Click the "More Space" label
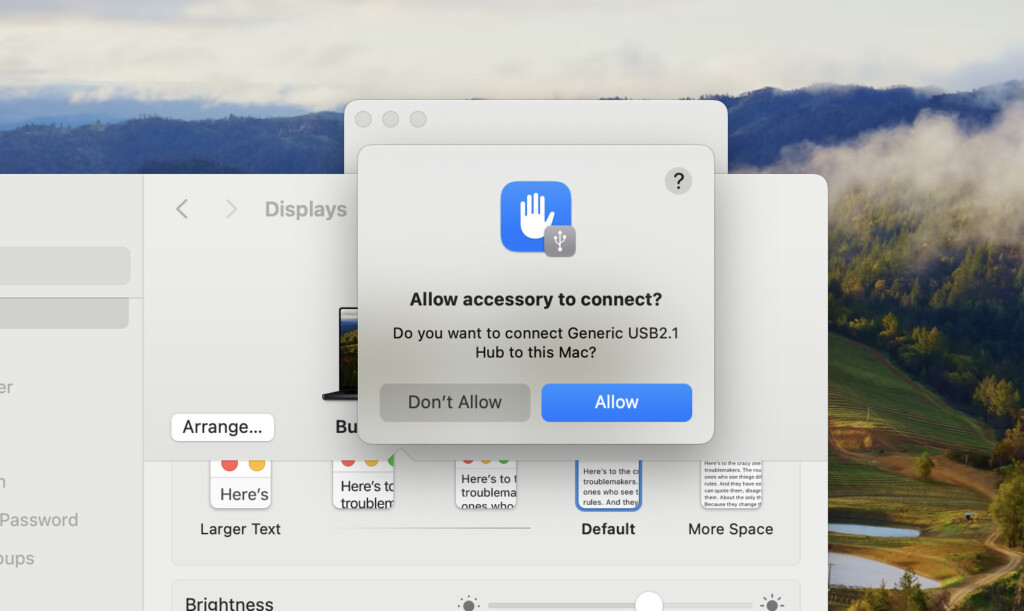 click(731, 529)
